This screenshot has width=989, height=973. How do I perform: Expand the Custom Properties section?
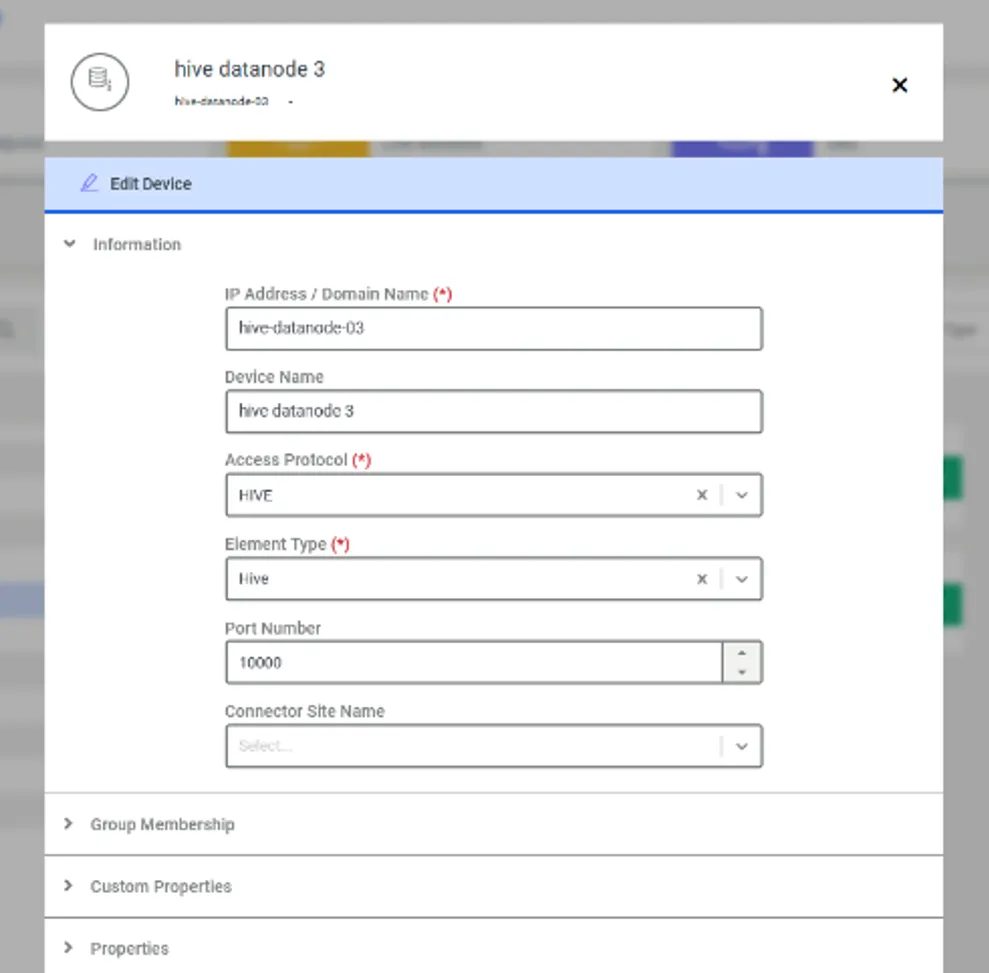(494, 886)
